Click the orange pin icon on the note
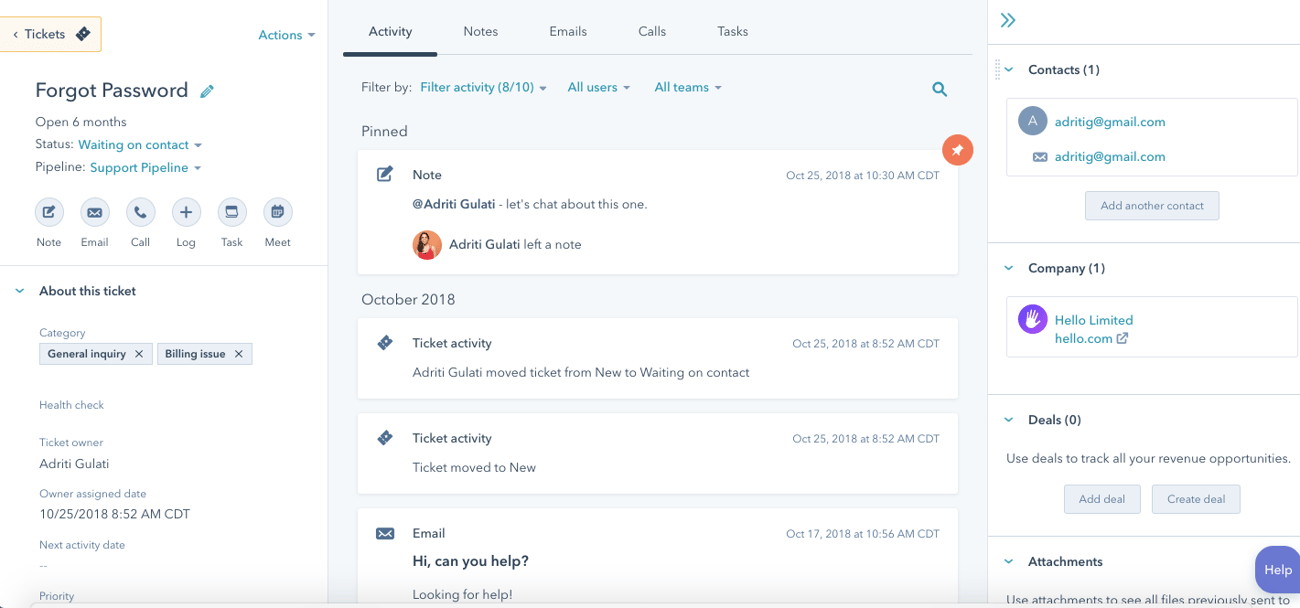 [957, 149]
